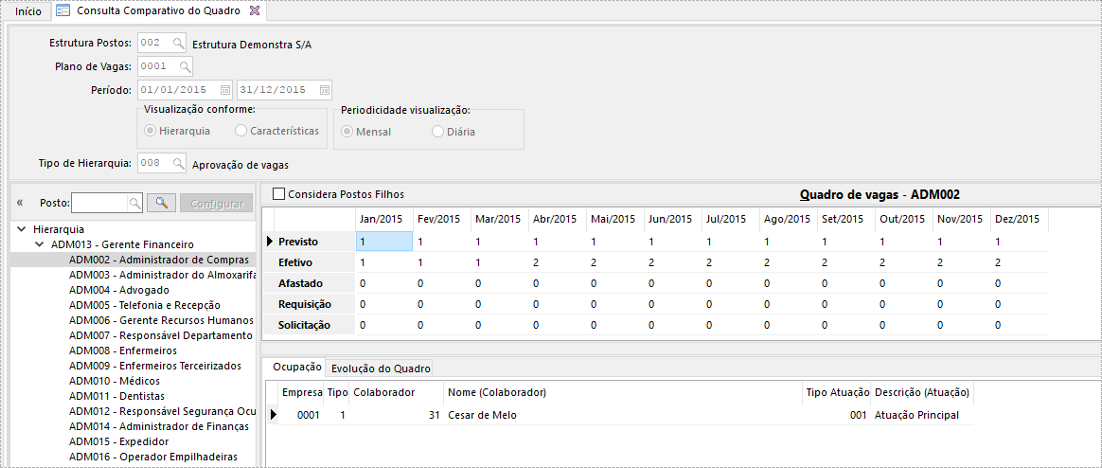This screenshot has width=1102, height=468.
Task: Select ADM008 - Enfermeiros
Action: pyautogui.click(x=123, y=351)
